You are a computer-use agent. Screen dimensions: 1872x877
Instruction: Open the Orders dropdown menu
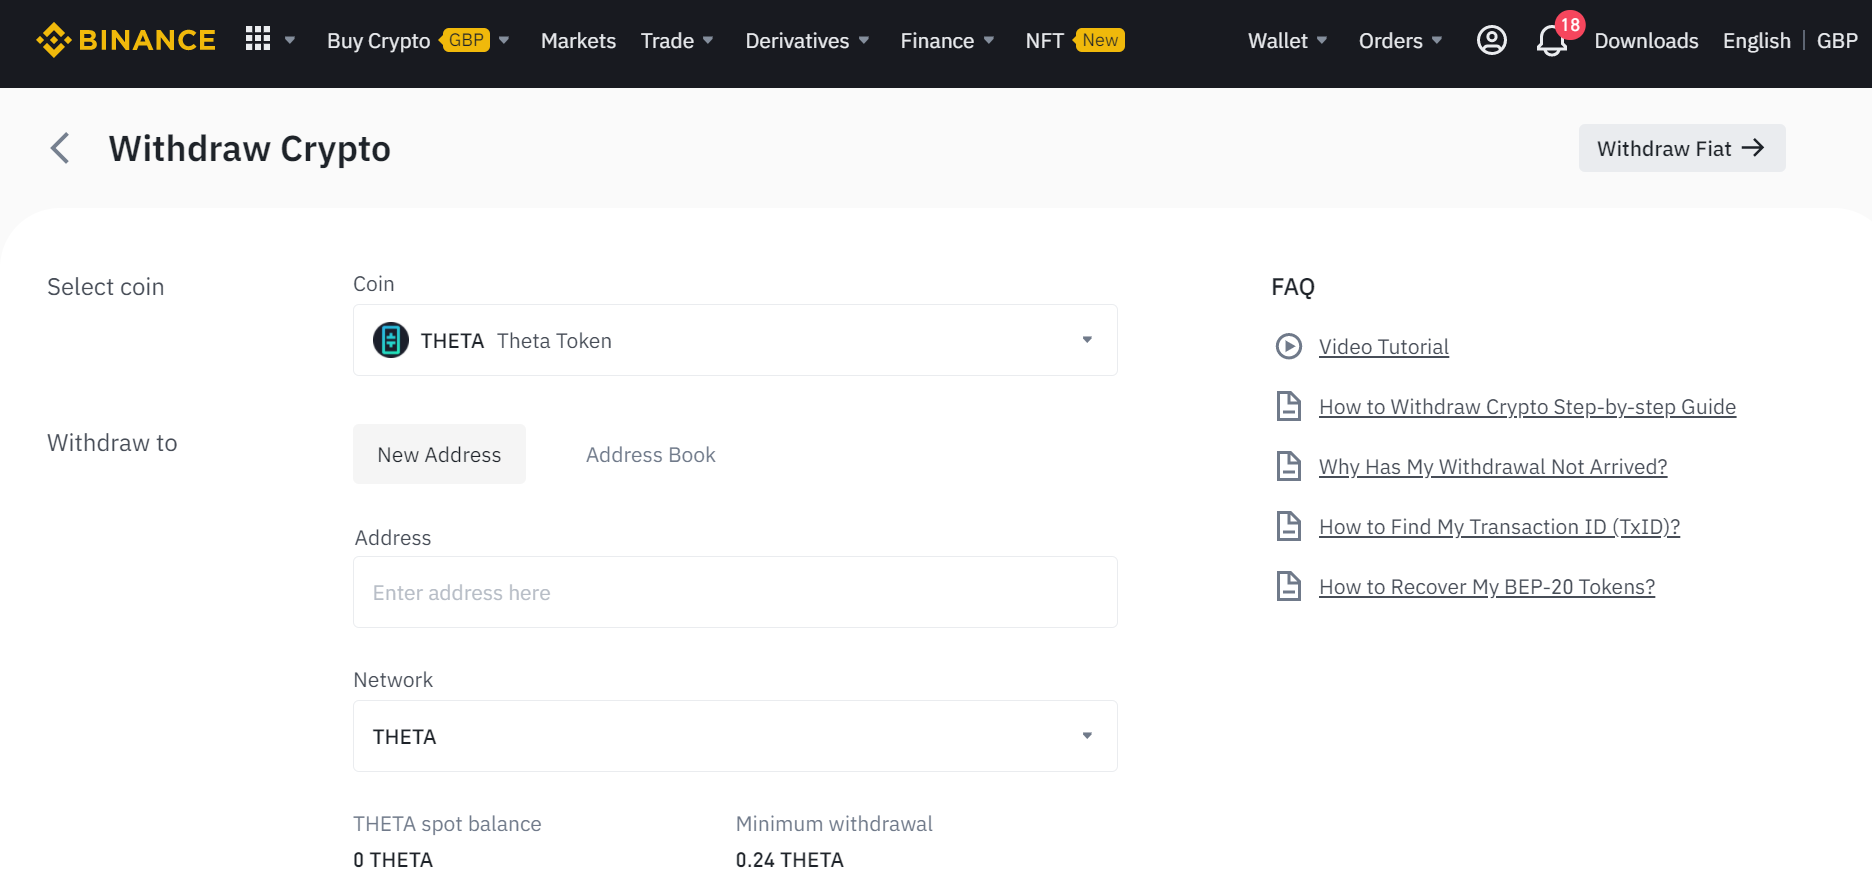(x=1400, y=40)
